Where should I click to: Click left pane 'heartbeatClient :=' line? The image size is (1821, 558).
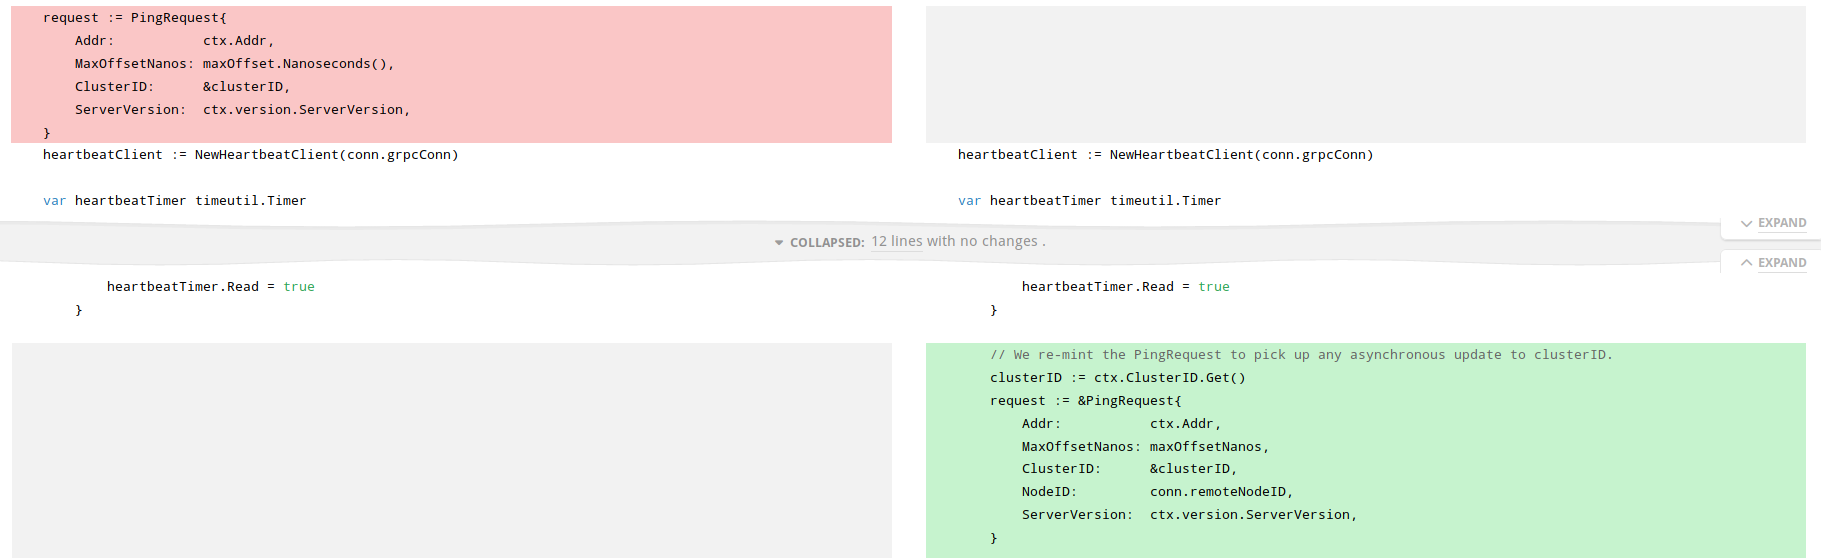250,155
